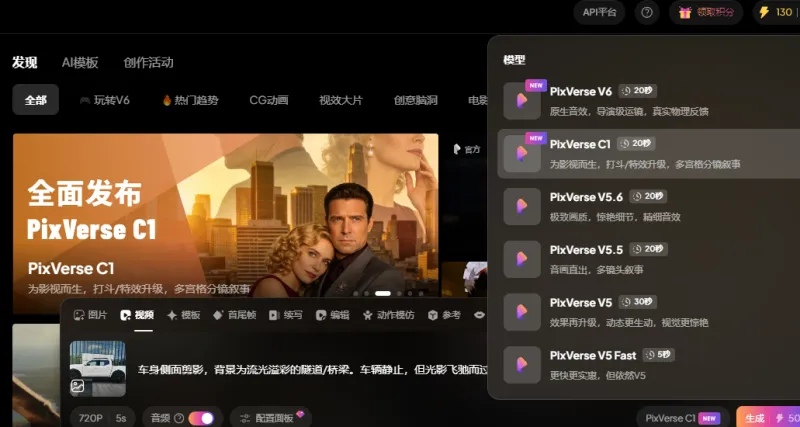Viewport: 800px width, 427px height.
Task: Toggle the 音频 audio switch off
Action: [x=201, y=418]
